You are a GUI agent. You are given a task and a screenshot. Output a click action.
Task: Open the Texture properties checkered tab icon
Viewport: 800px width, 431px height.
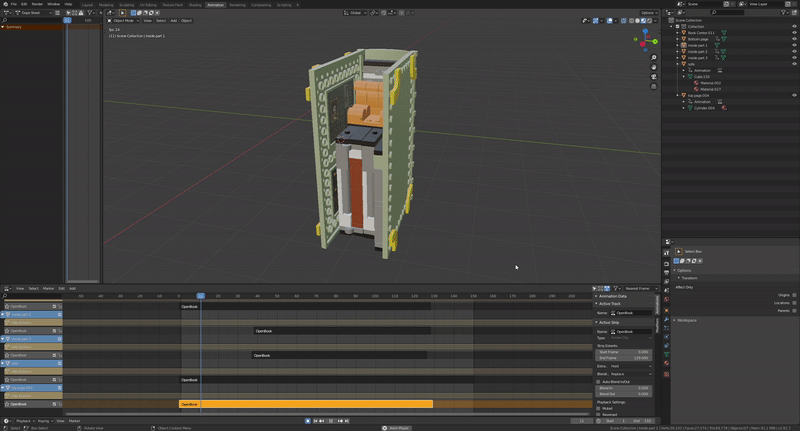[666, 374]
